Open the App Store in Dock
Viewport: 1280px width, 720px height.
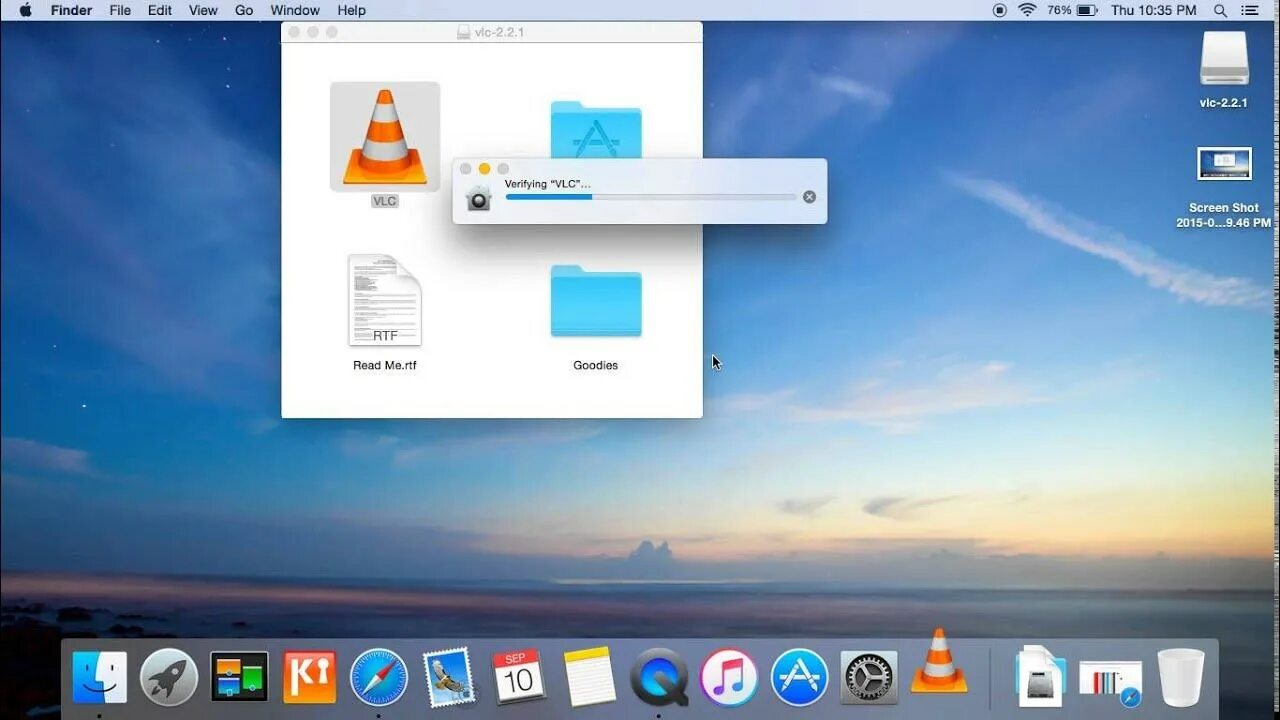[x=799, y=678]
